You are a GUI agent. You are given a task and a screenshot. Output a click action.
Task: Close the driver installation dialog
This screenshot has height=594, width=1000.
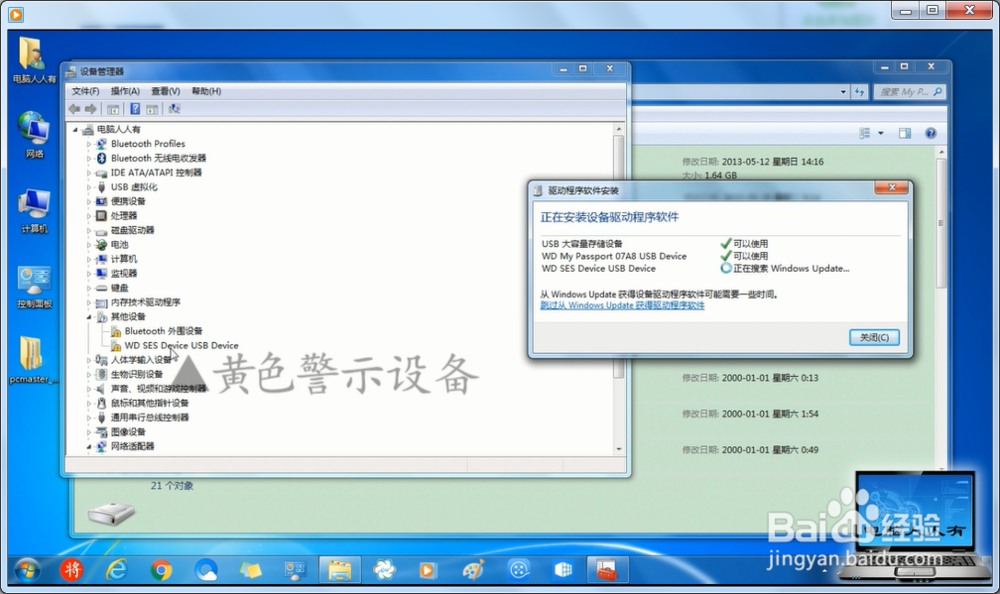click(892, 188)
